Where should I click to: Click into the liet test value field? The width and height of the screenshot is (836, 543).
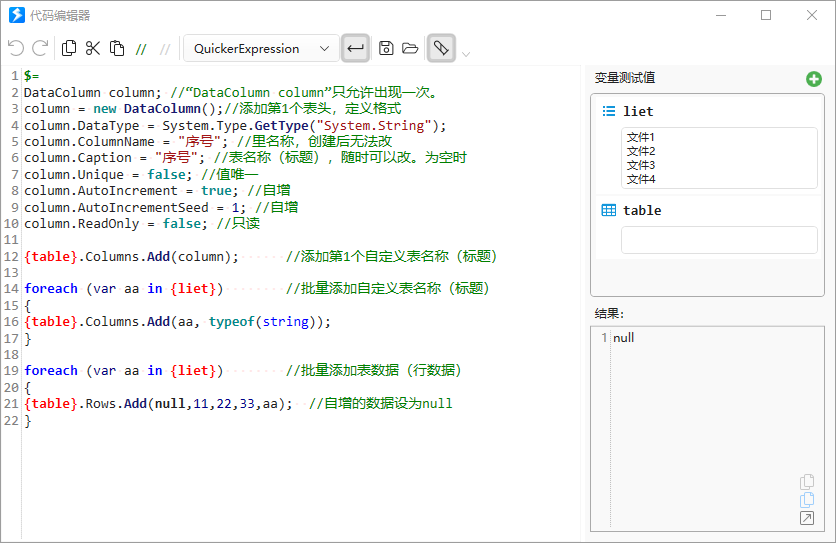click(719, 158)
